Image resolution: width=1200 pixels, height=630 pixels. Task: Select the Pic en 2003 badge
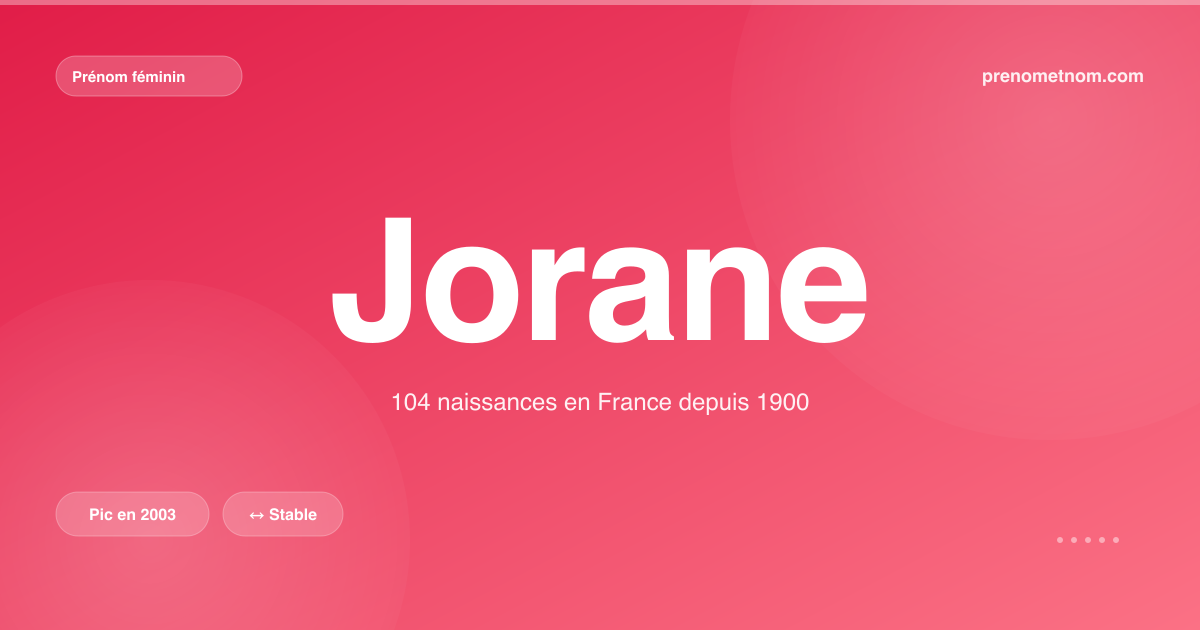point(132,514)
